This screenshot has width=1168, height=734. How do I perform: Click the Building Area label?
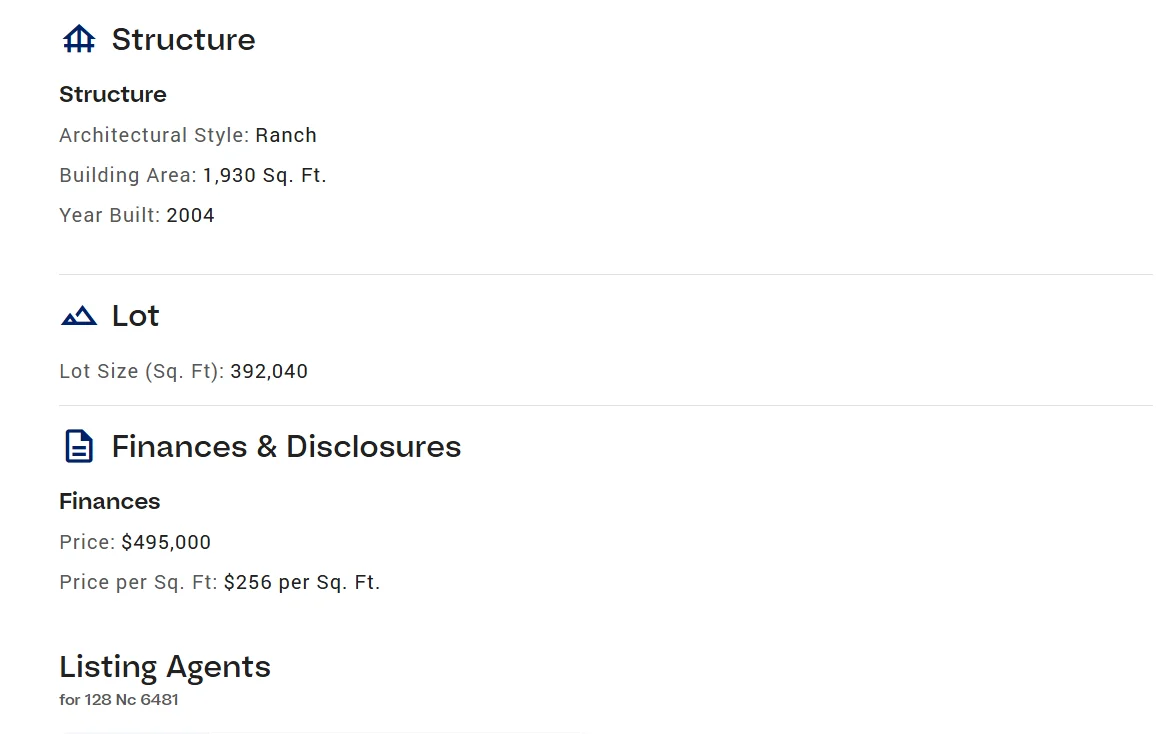(128, 175)
